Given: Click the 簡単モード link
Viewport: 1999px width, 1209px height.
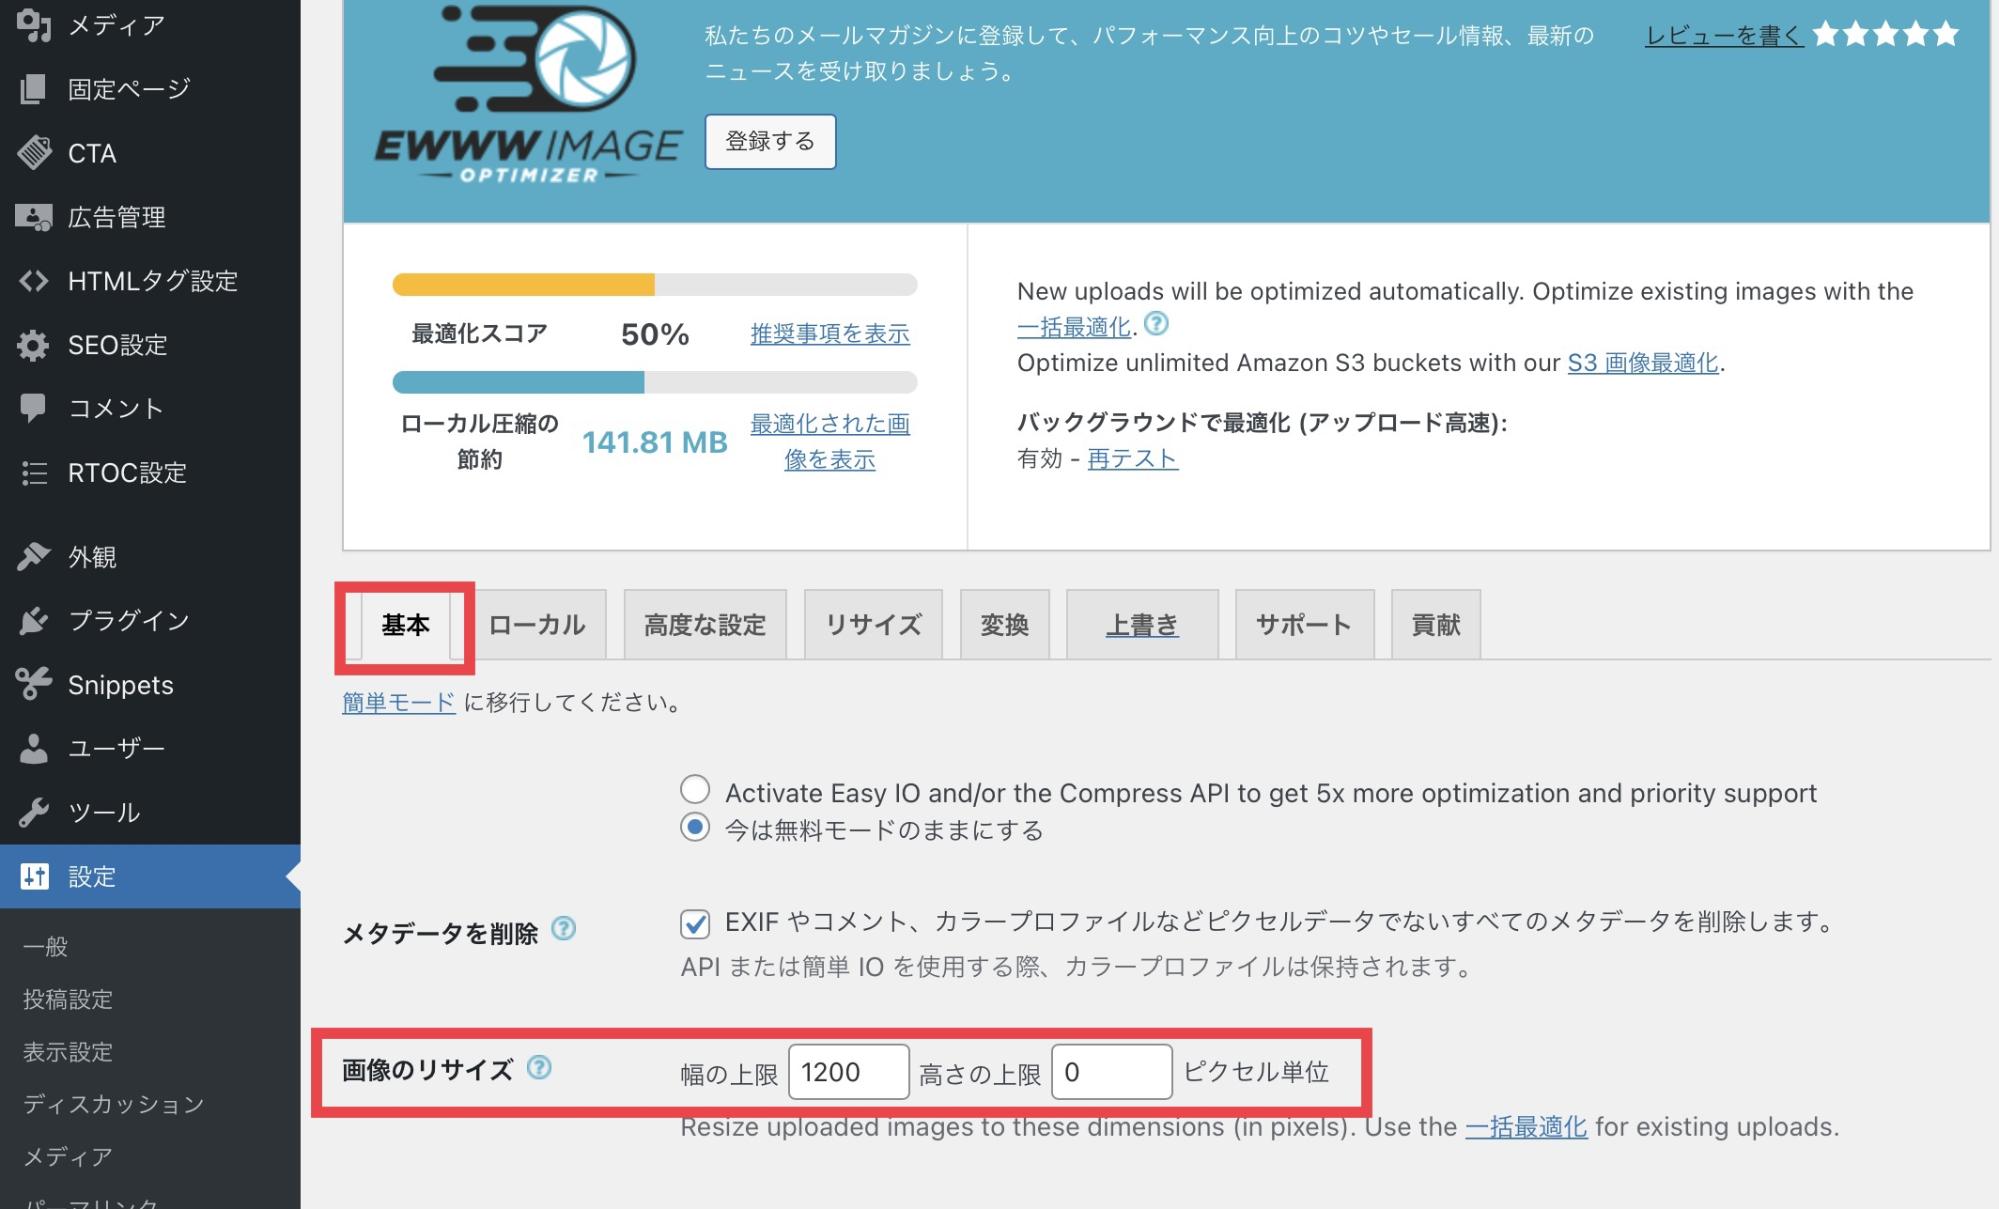Looking at the screenshot, I should tap(398, 703).
